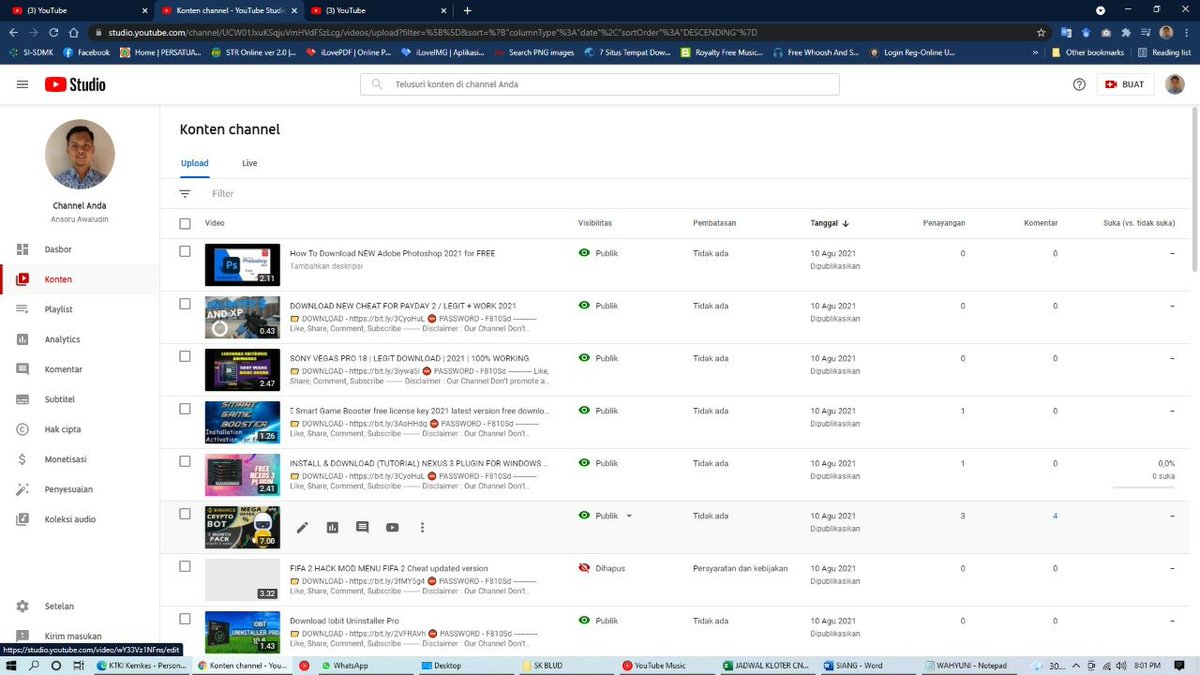Open 'Download Iobit Uninstaller Pro' video title
The image size is (1200, 675).
[x=344, y=621]
